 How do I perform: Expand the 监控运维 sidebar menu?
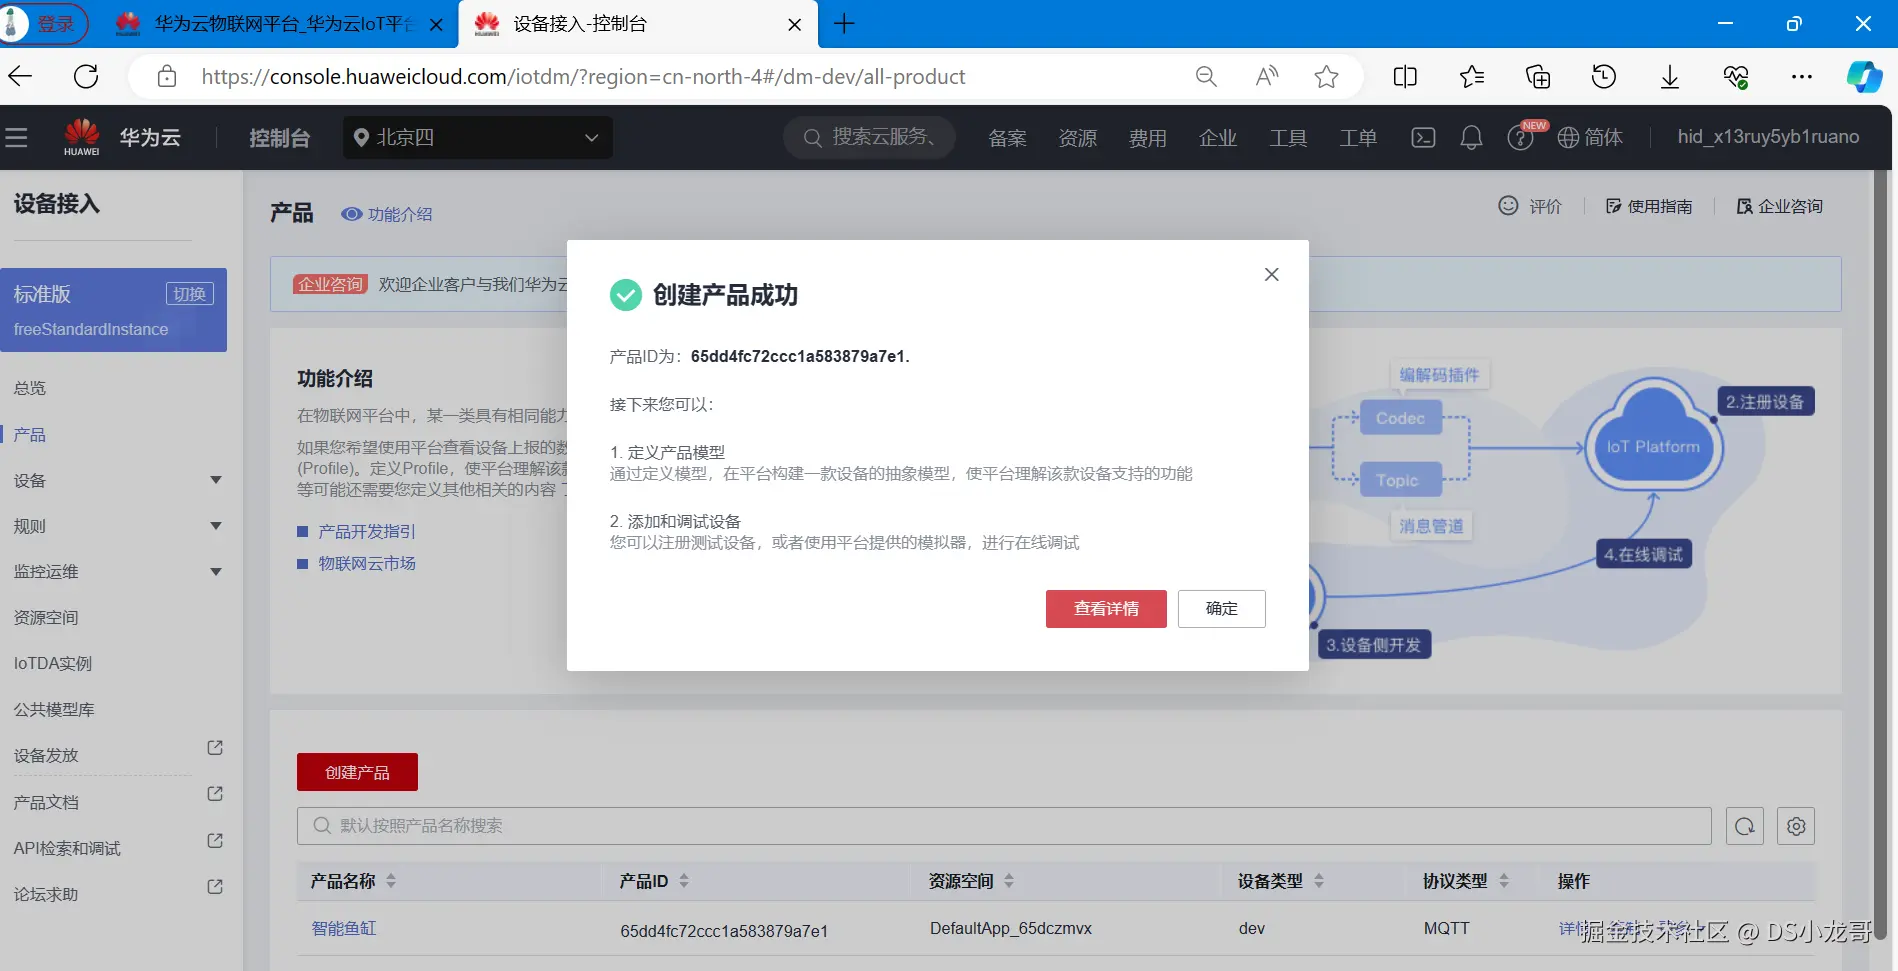tap(216, 572)
